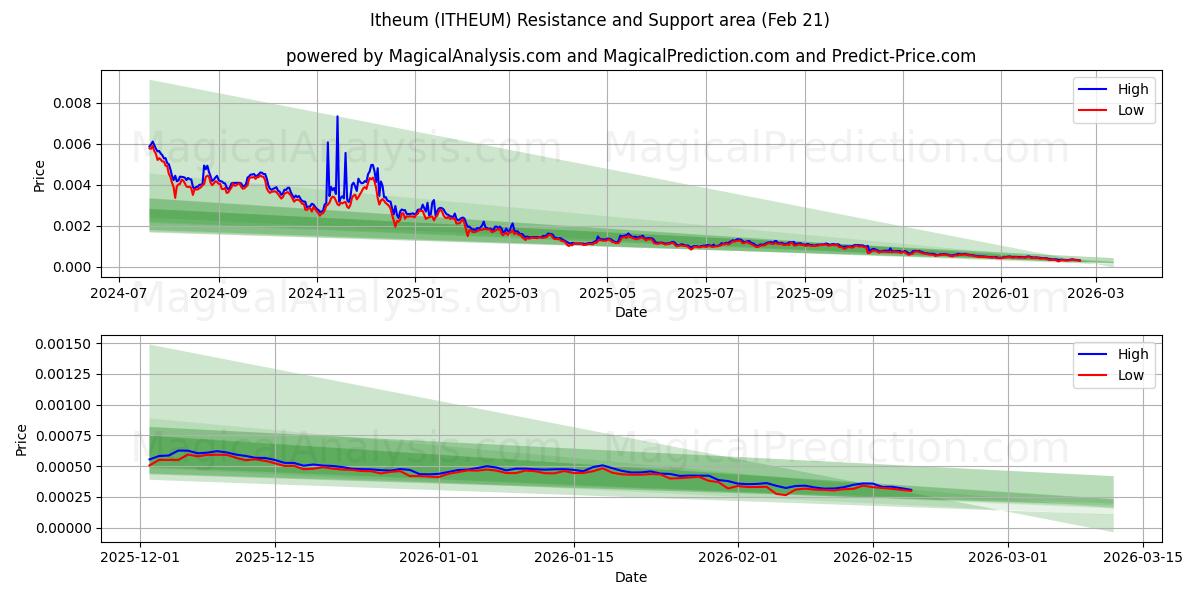The height and width of the screenshot is (600, 1200).
Task: Click the '0.00050' y-axis tick label
Action: pos(64,467)
